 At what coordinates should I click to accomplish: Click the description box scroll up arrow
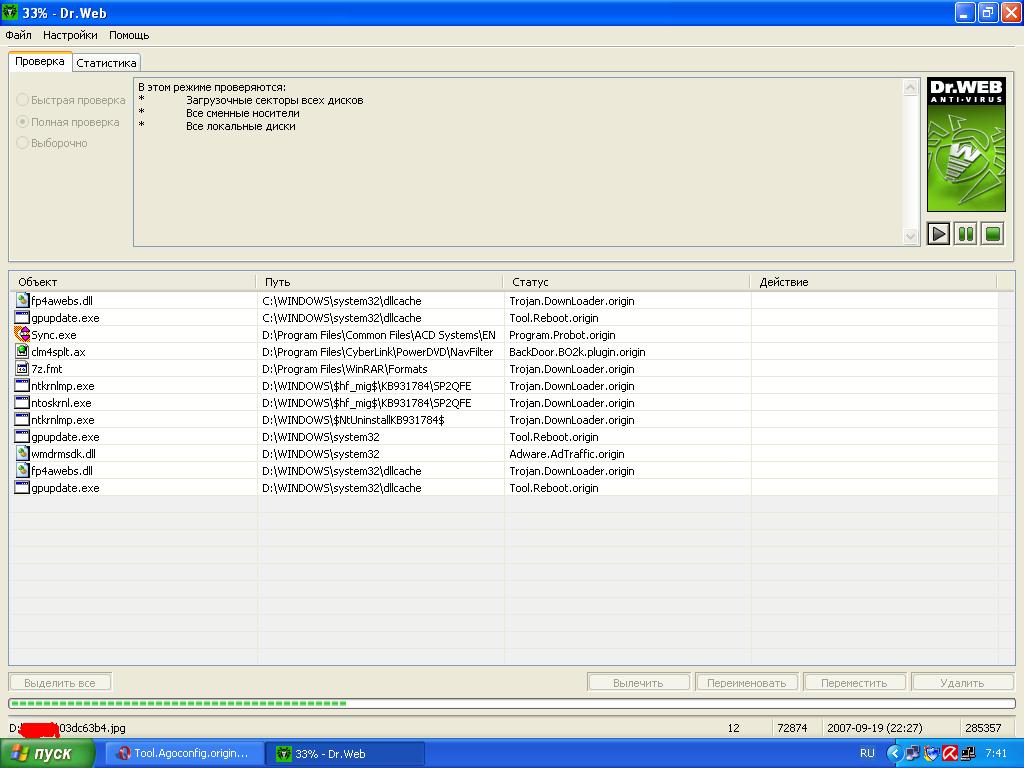[910, 88]
